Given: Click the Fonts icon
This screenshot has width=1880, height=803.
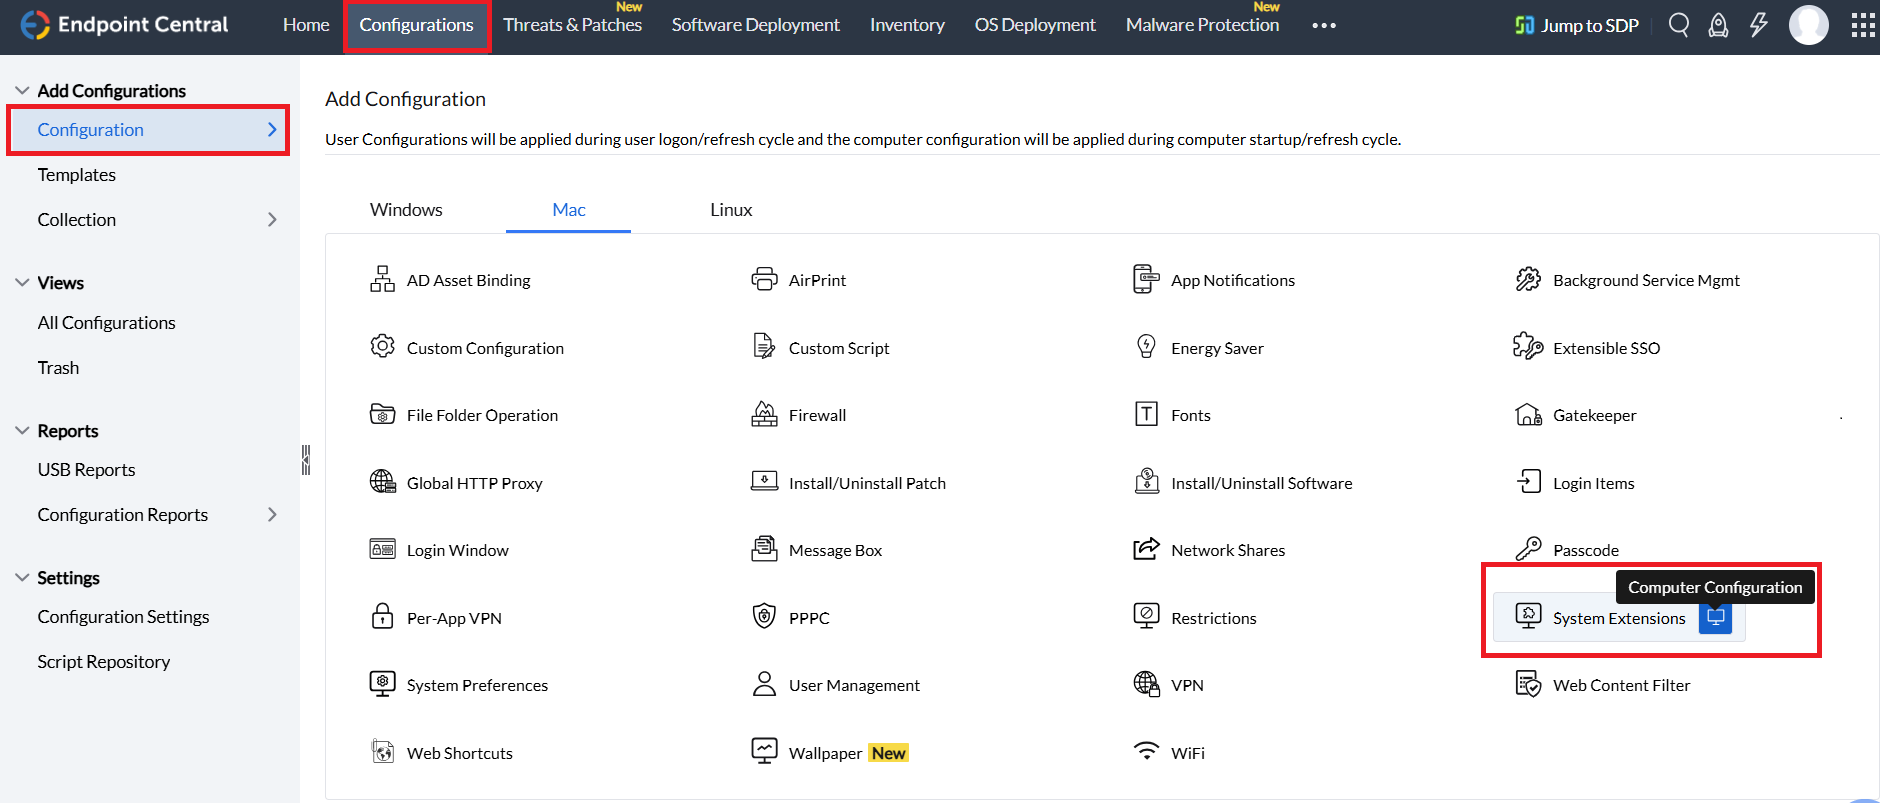Looking at the screenshot, I should click(1146, 414).
